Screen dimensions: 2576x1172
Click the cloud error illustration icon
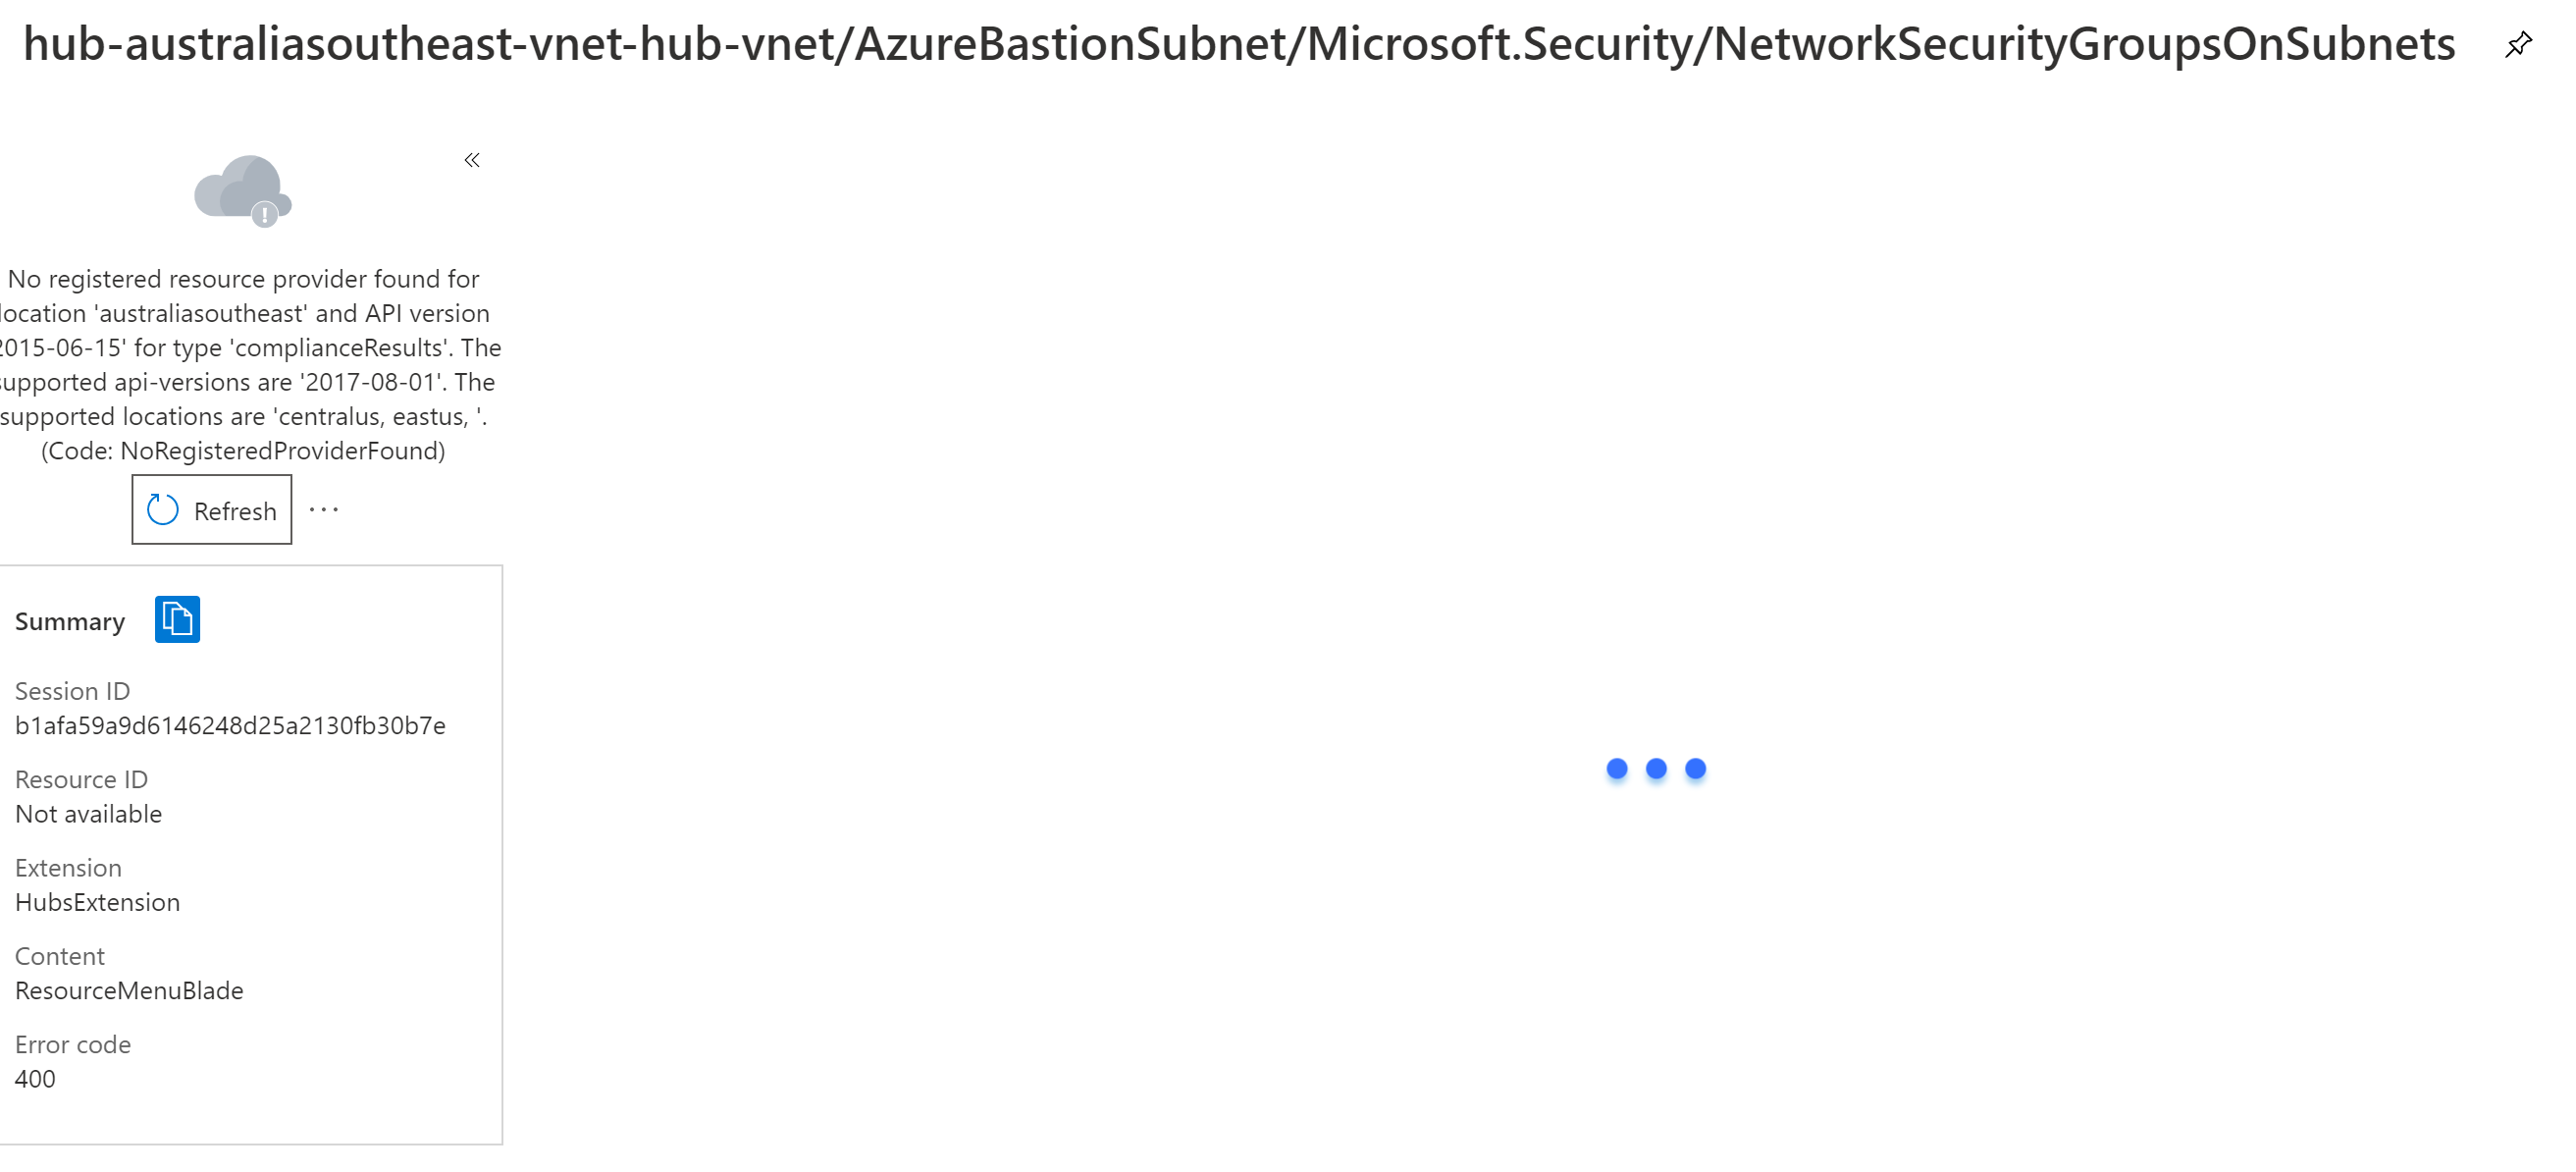point(241,190)
